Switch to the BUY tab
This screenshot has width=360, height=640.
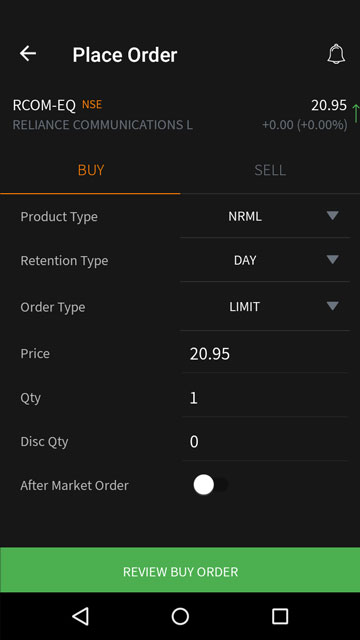pyautogui.click(x=91, y=170)
